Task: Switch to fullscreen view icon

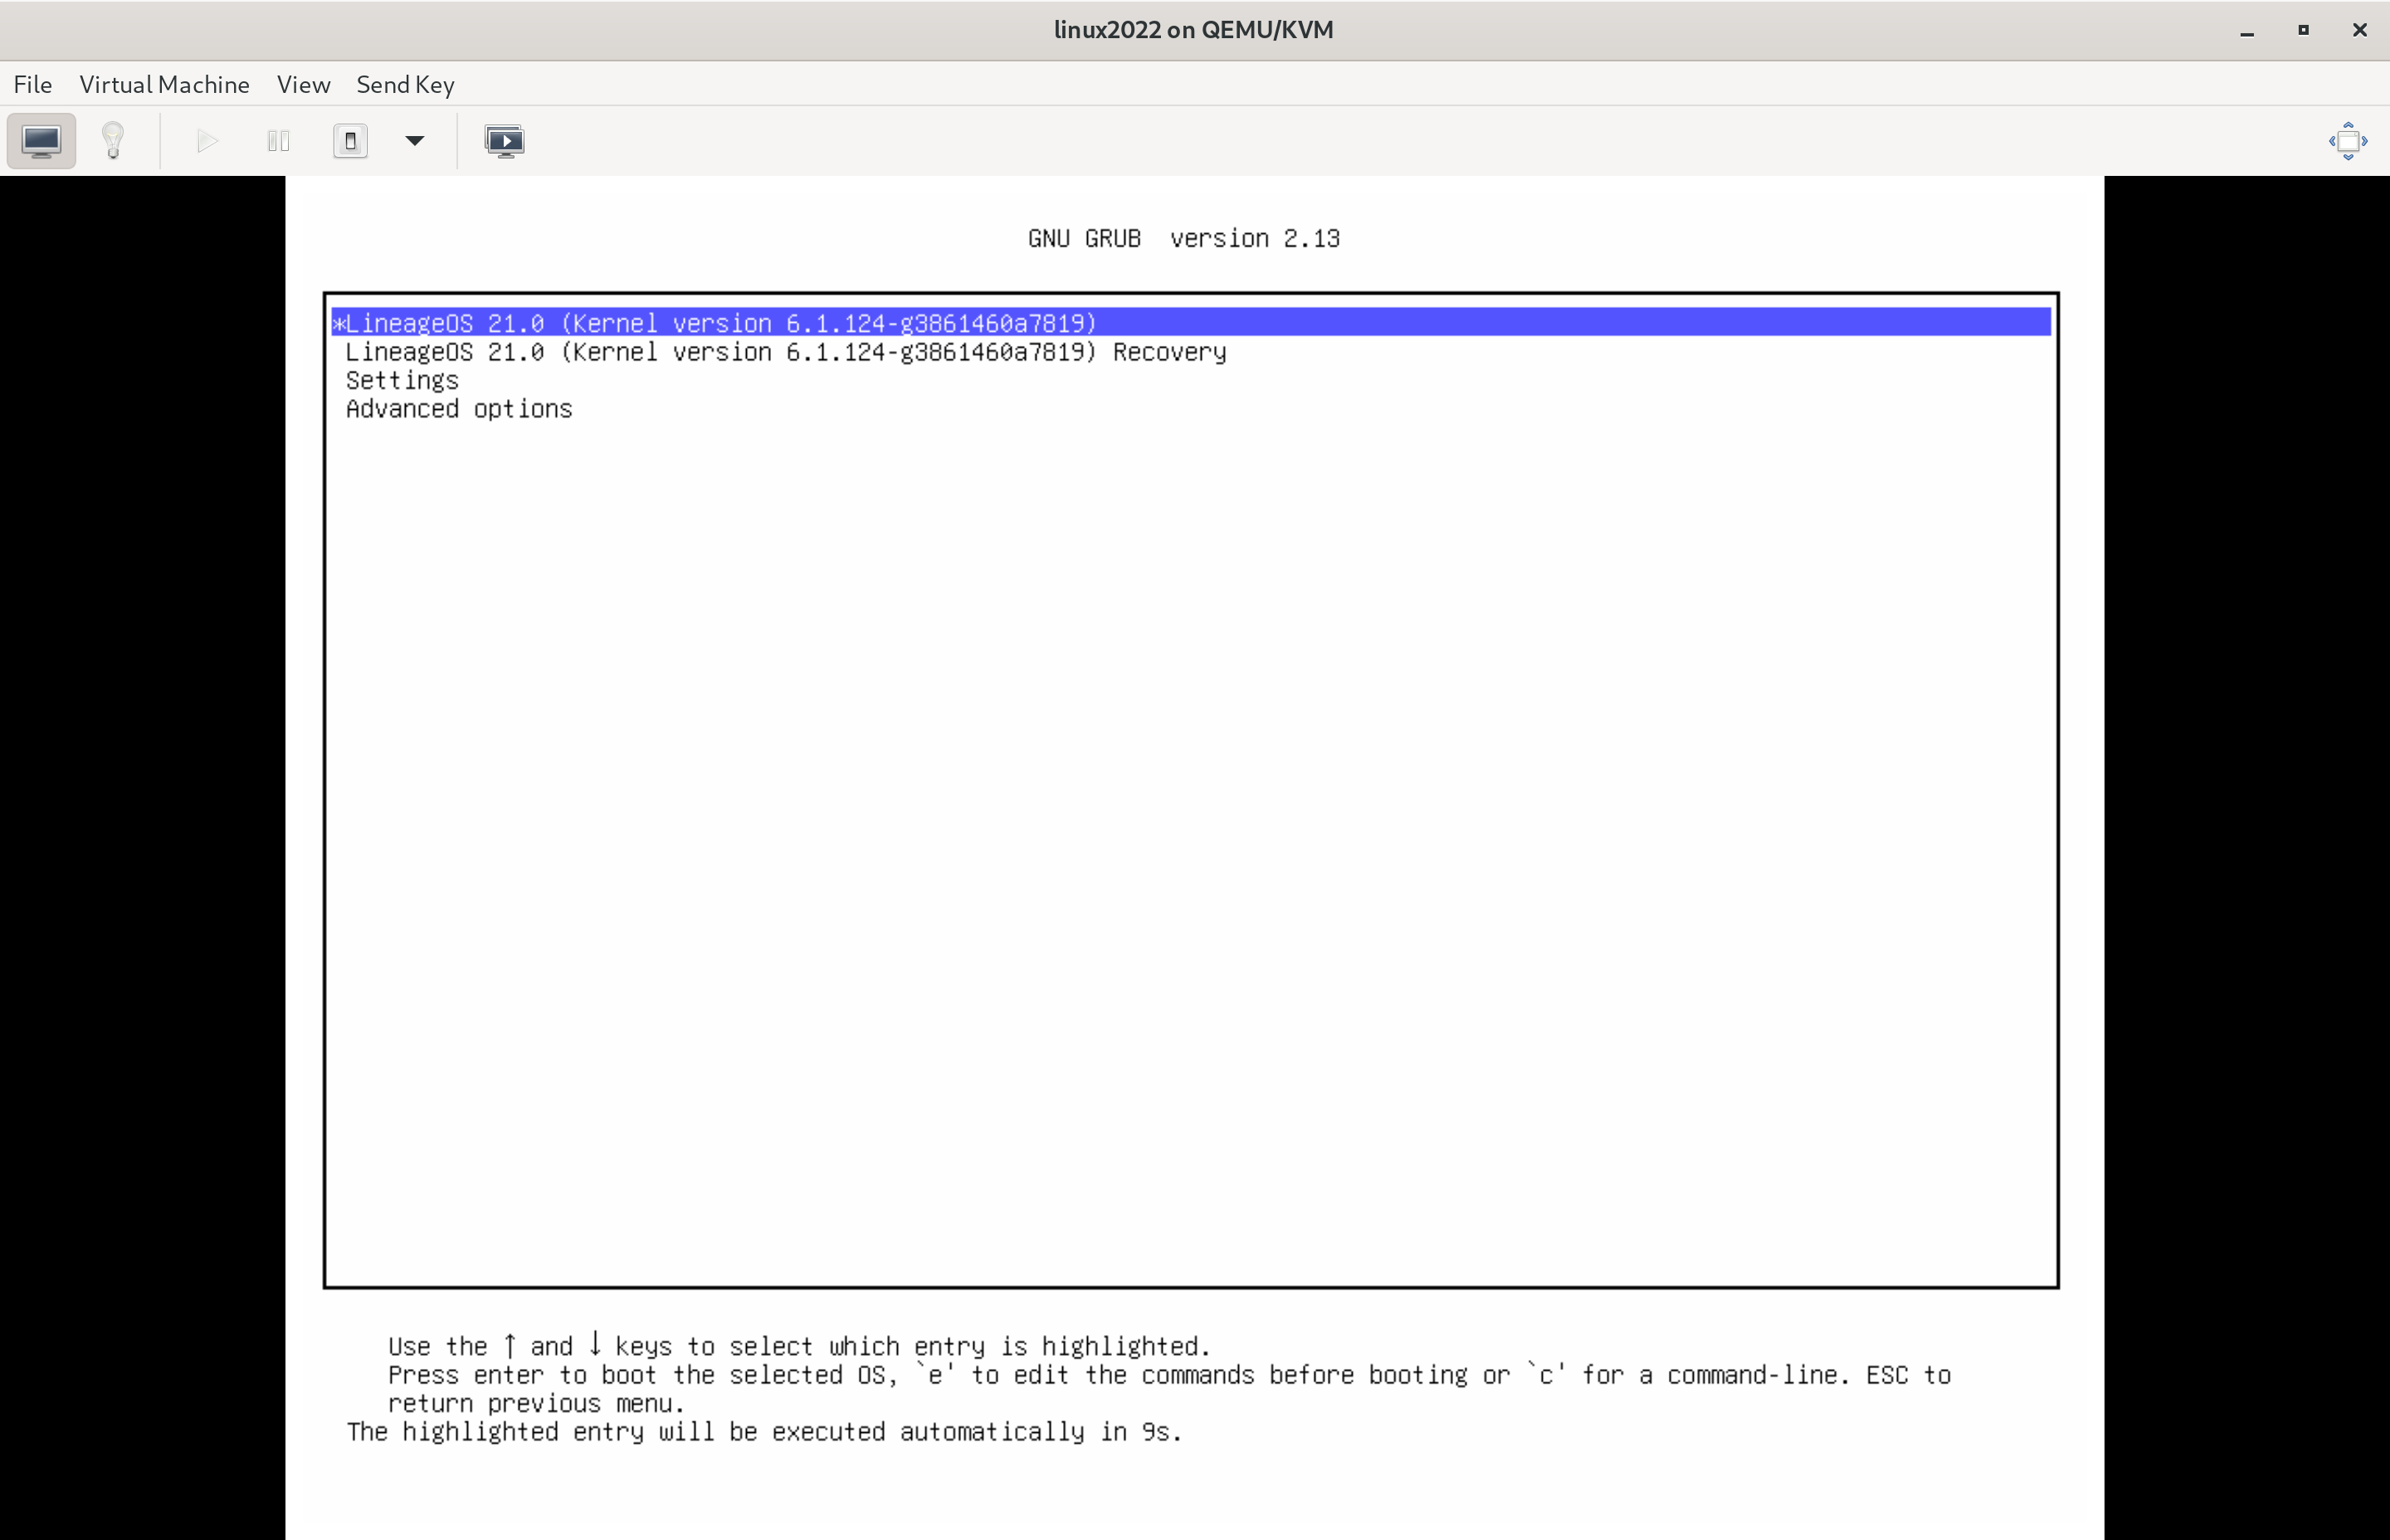Action: coord(2348,141)
